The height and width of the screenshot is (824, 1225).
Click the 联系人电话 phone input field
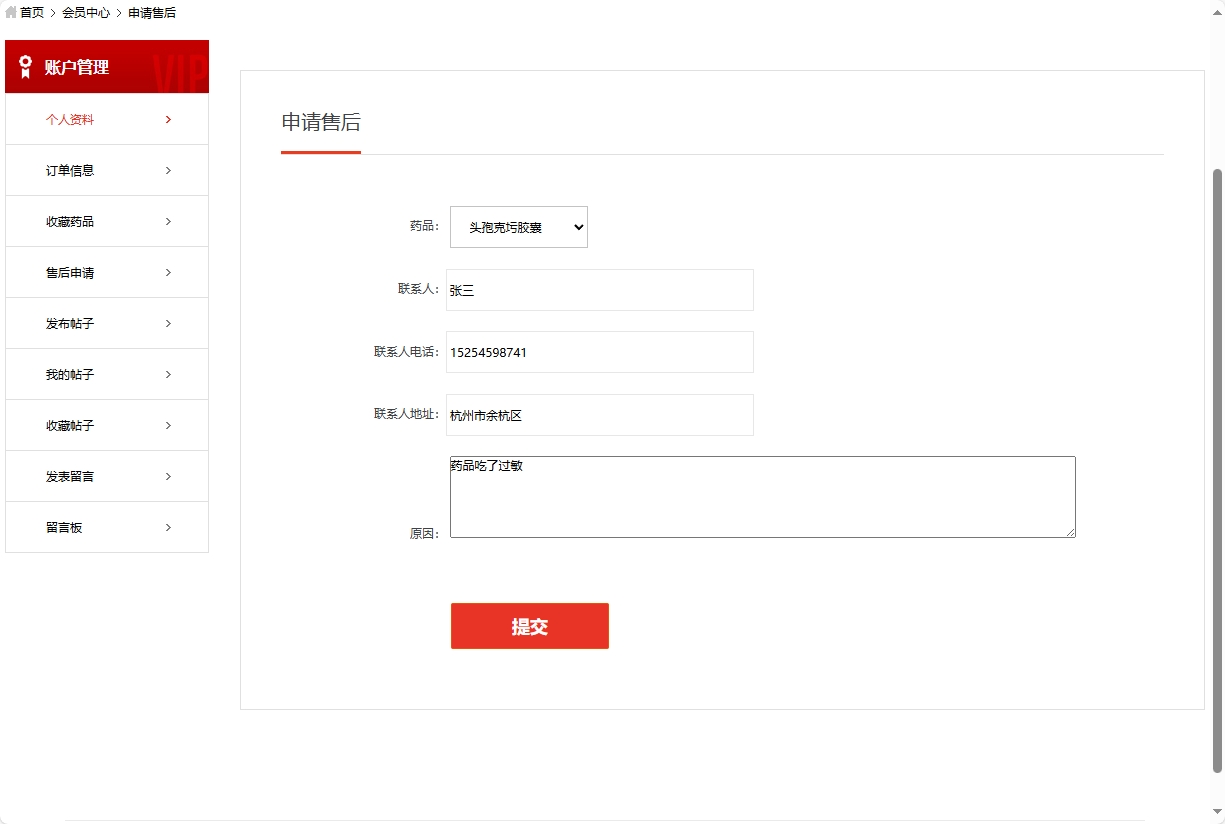pos(599,352)
